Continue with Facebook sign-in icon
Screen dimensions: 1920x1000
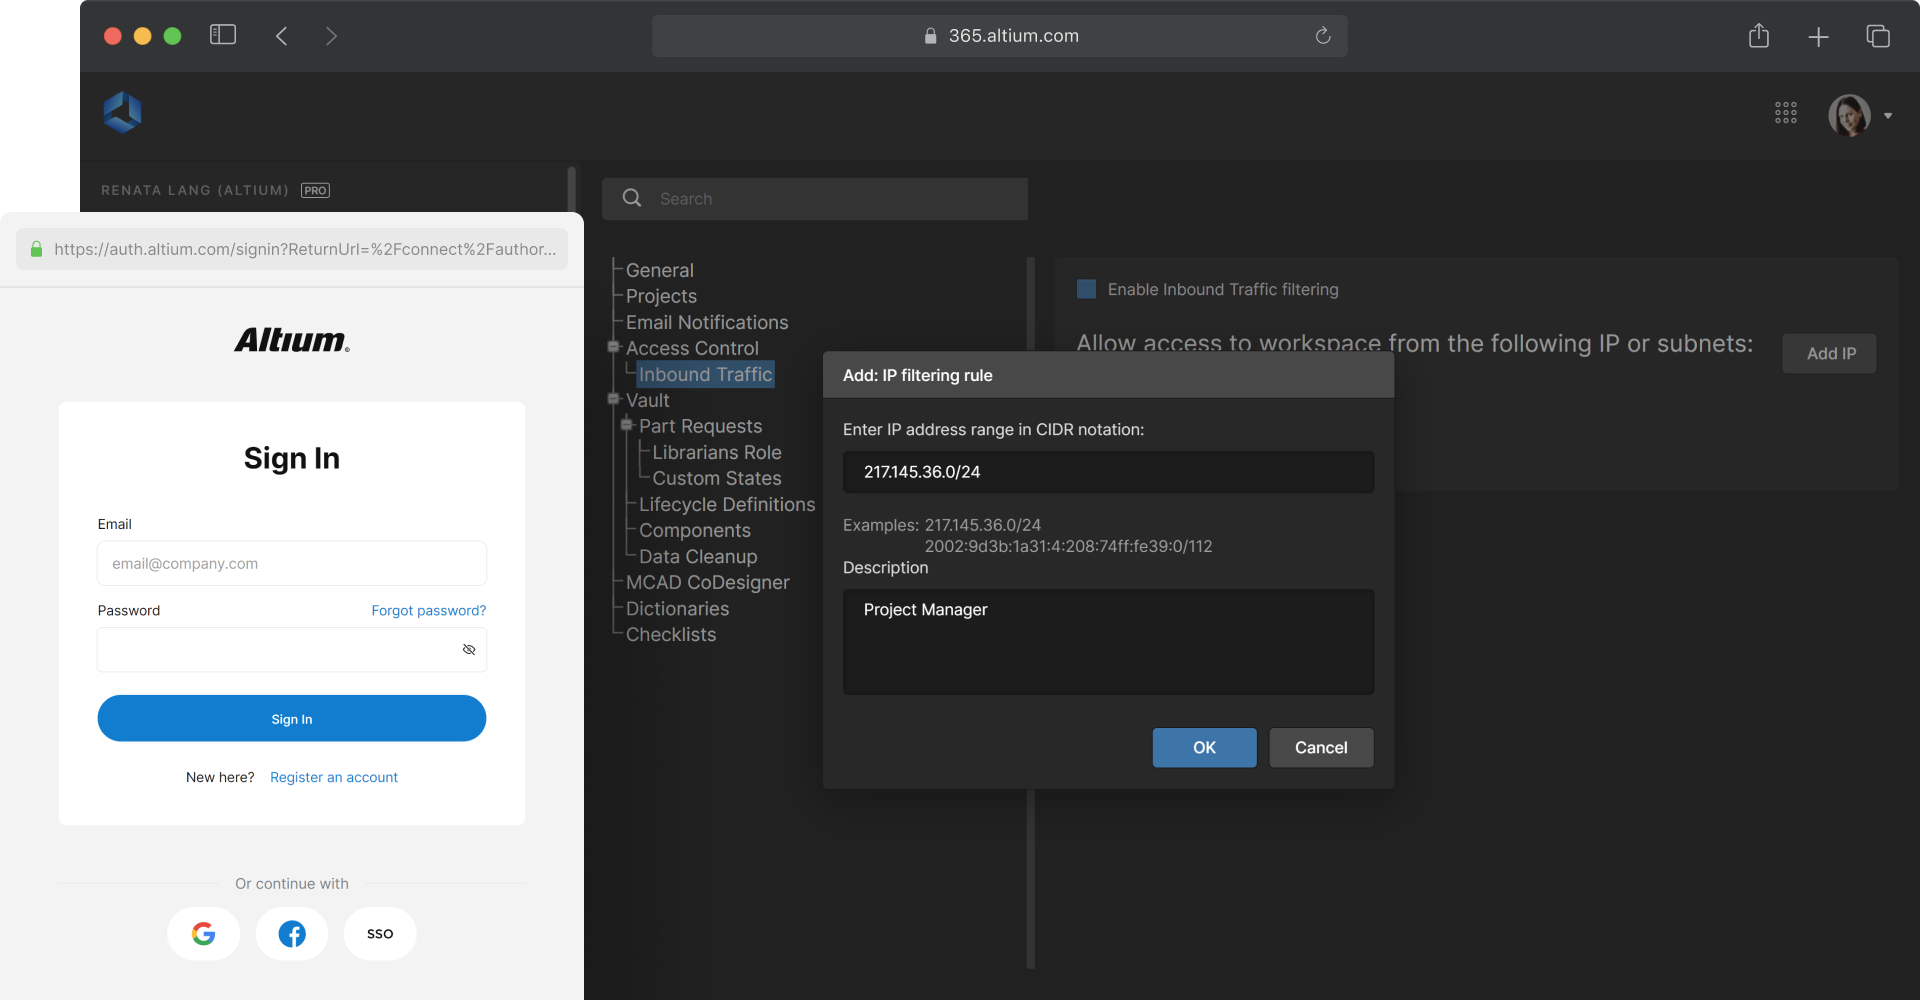(x=292, y=933)
